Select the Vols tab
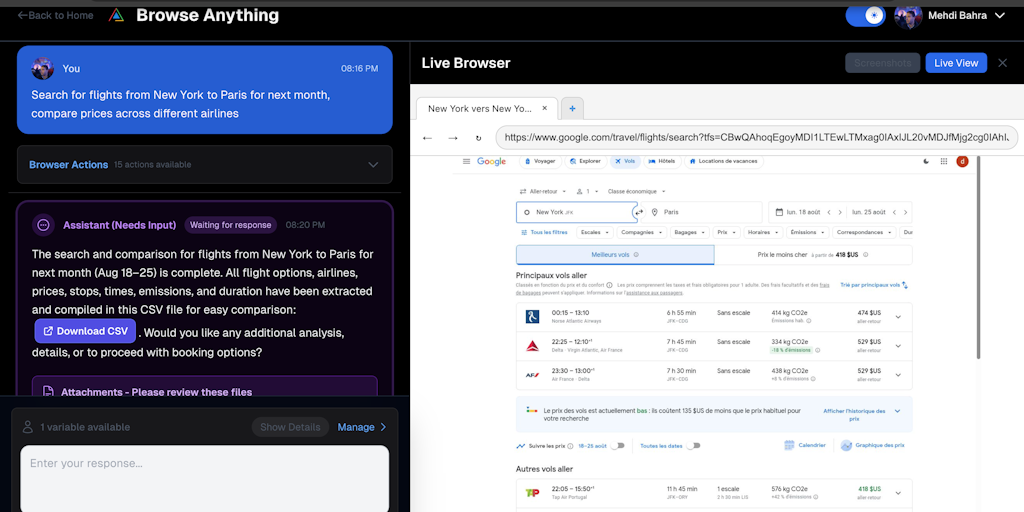Viewport: 1024px width, 512px height. (625, 161)
